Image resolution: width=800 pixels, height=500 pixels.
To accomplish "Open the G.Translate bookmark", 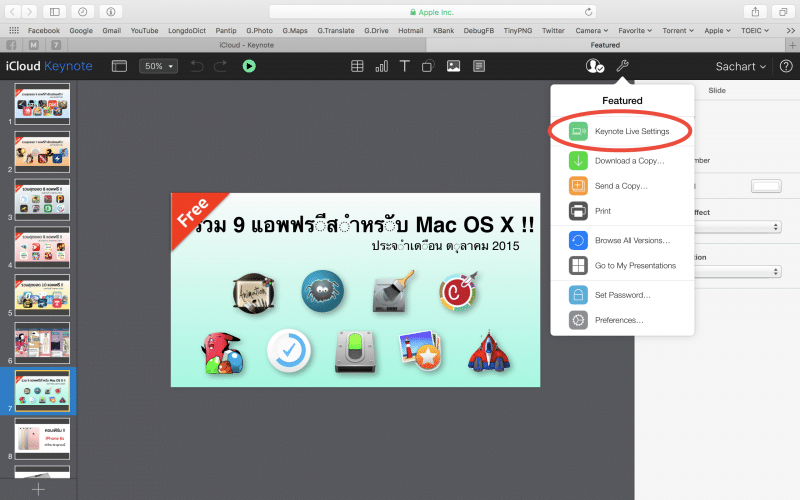I will pyautogui.click(x=336, y=31).
